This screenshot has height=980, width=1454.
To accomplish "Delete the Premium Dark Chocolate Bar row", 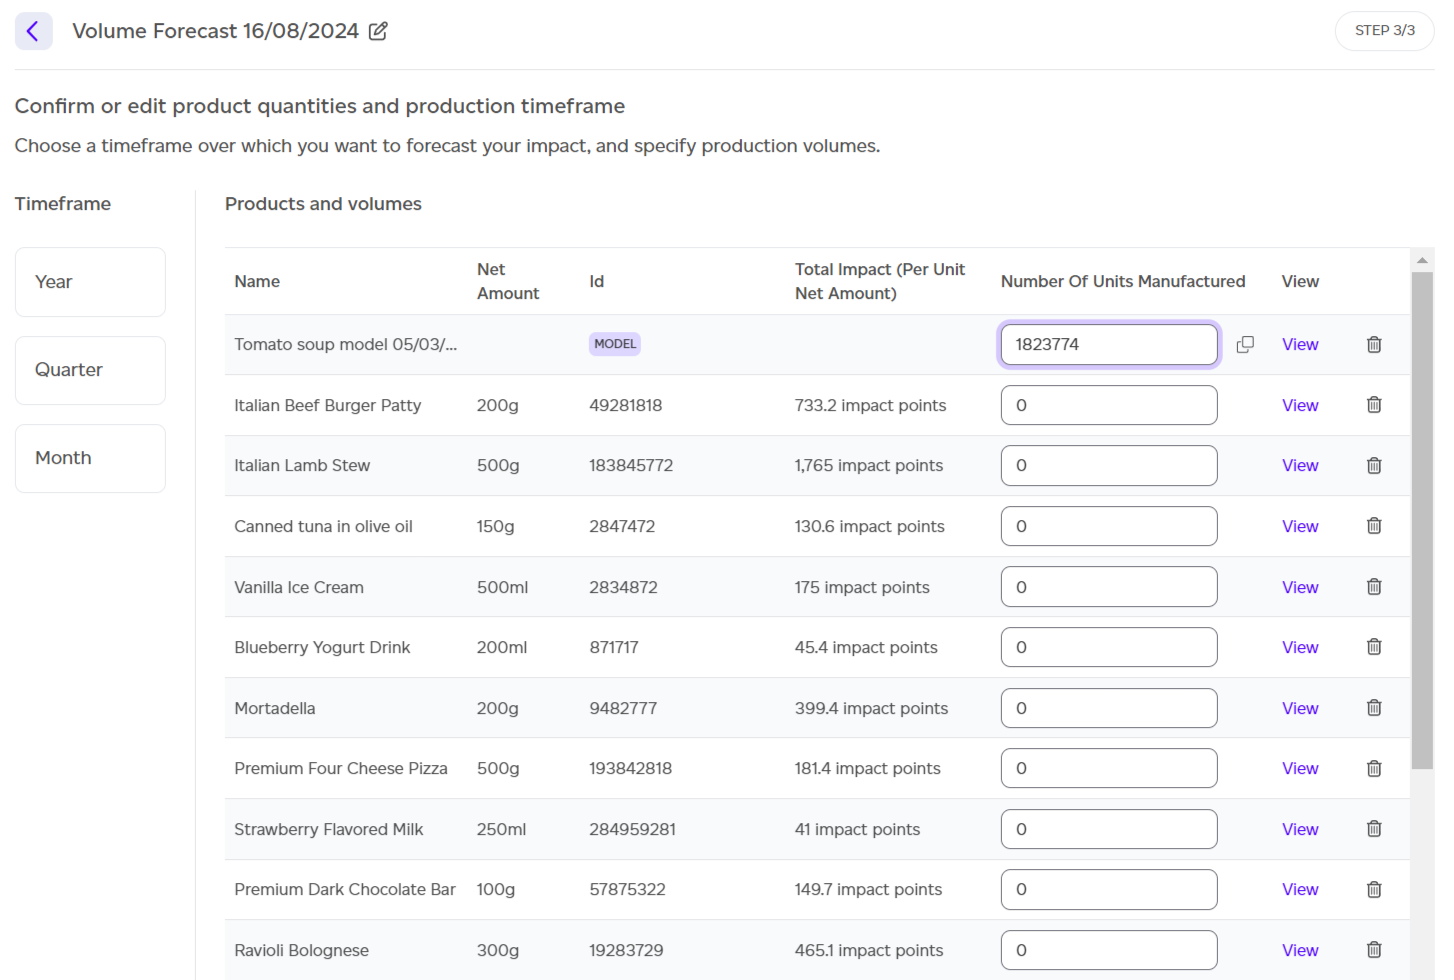I will click(x=1374, y=889).
